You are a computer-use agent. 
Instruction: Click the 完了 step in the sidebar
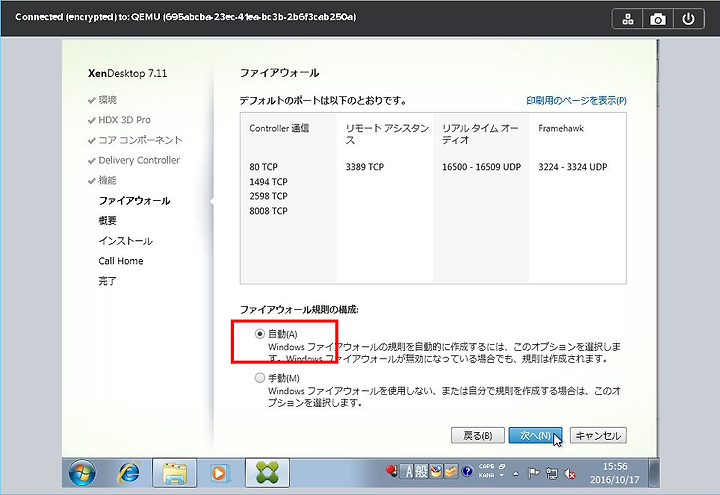[107, 281]
